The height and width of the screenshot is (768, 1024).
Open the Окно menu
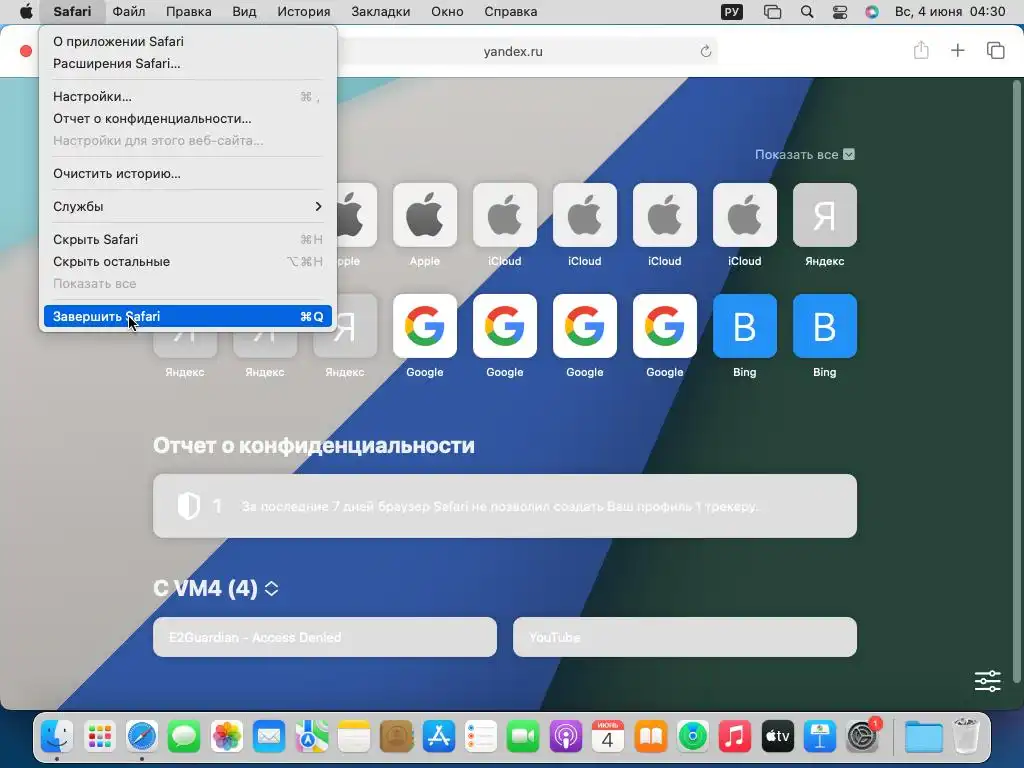coord(447,12)
